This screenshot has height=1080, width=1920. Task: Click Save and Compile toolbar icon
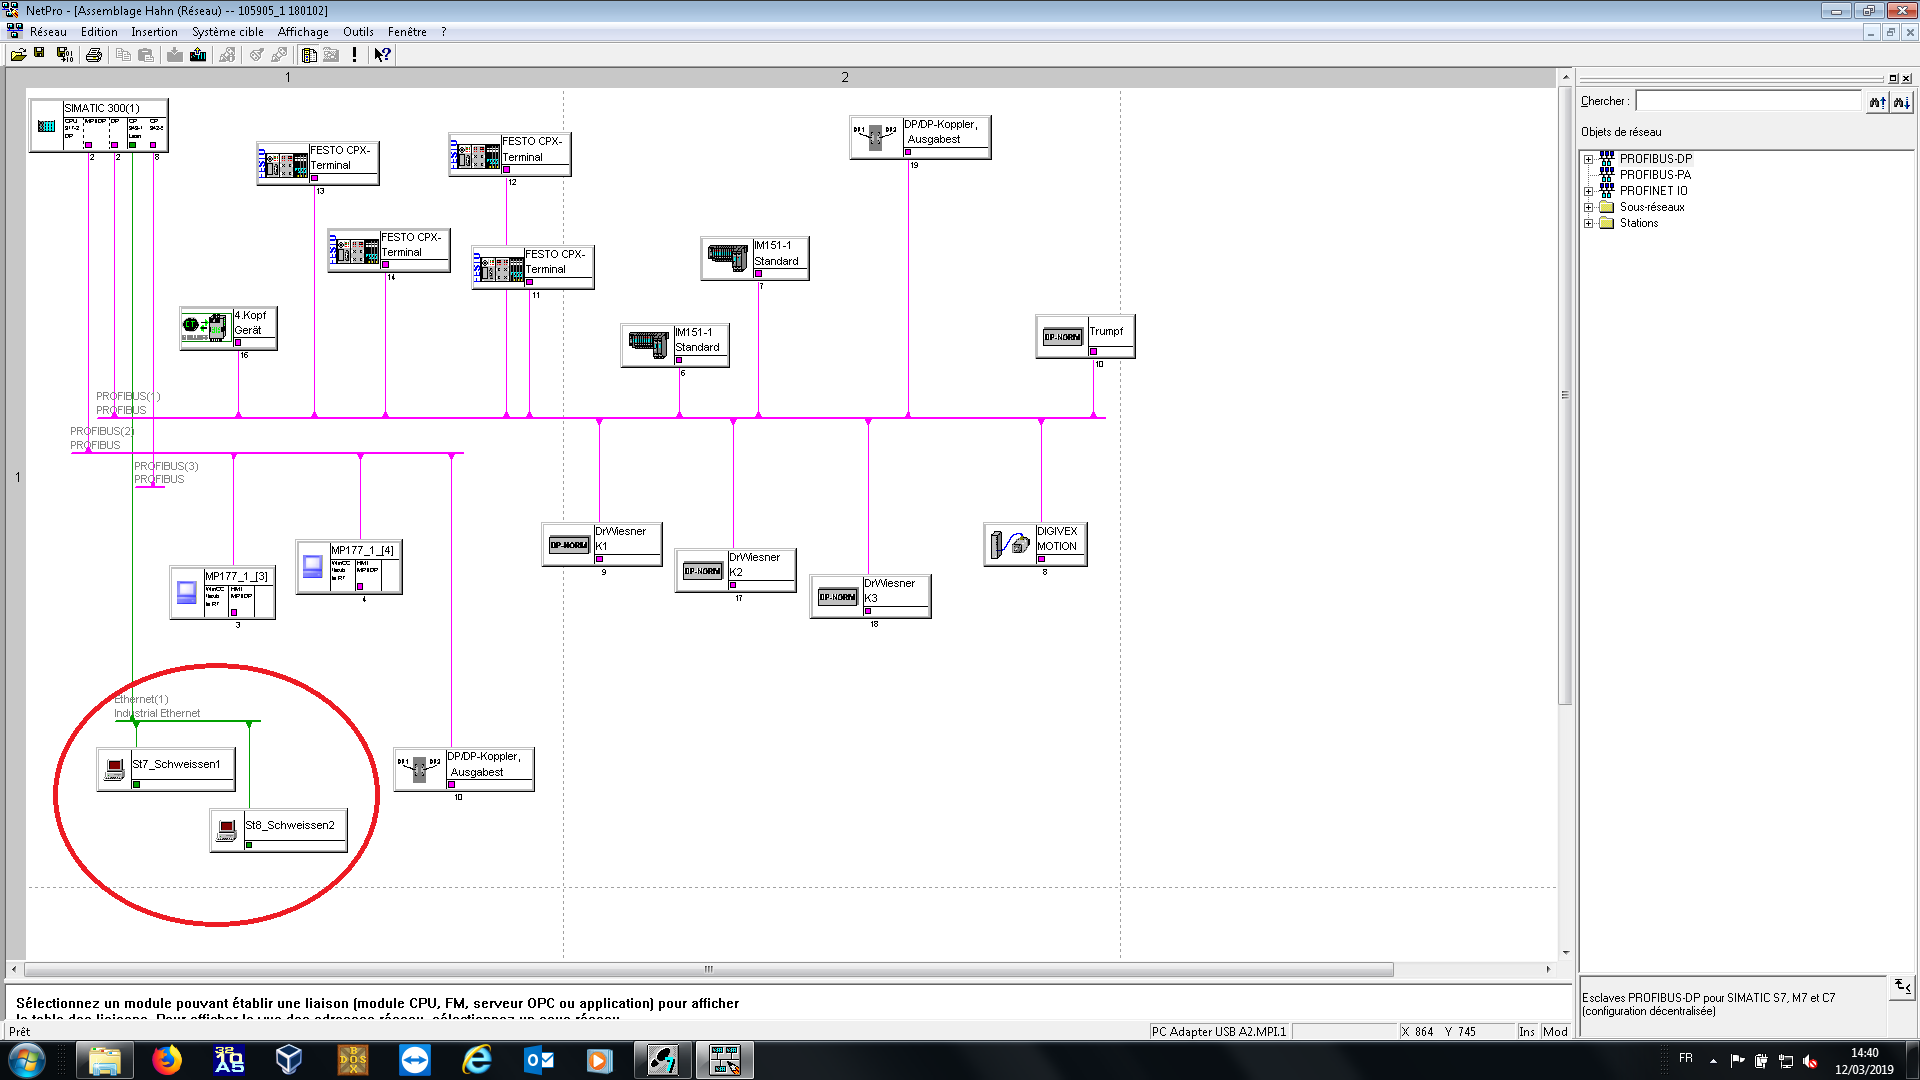coord(65,55)
